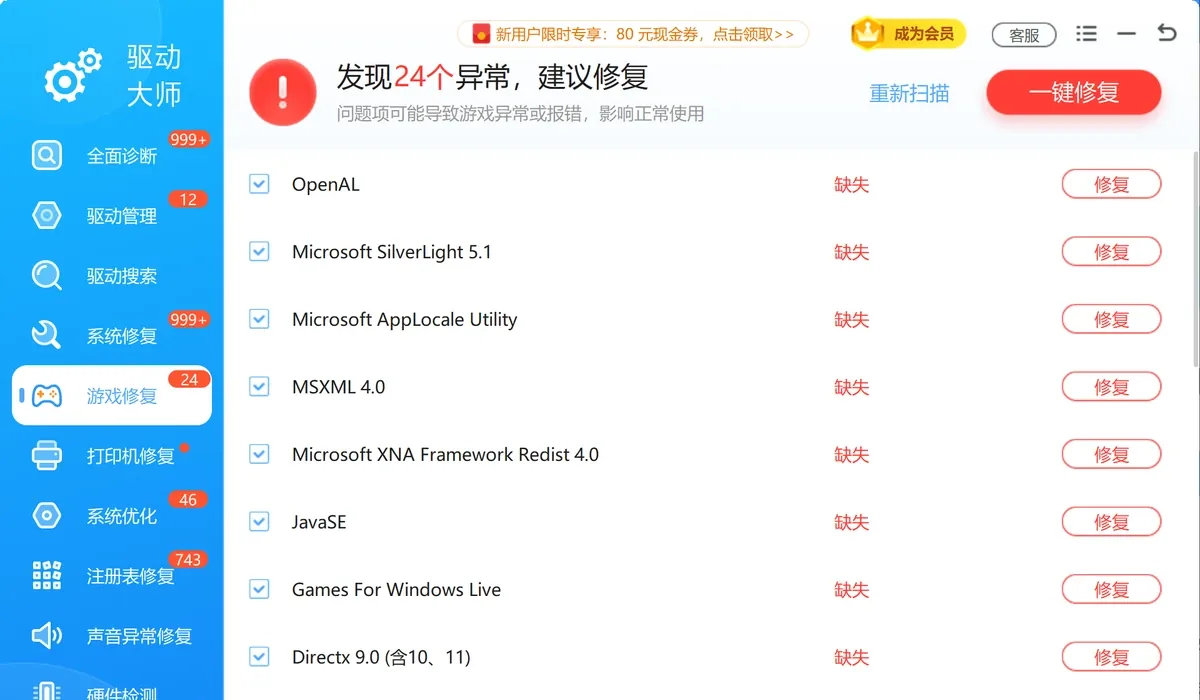Screen dimensions: 1200x700
Task: Click the 驱动搜索 search icon
Action: click(x=47, y=276)
